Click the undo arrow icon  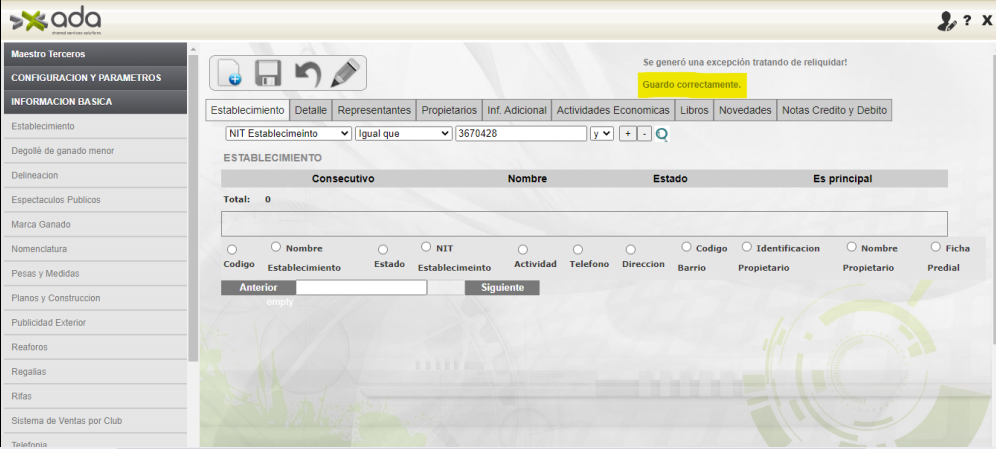coord(307,74)
